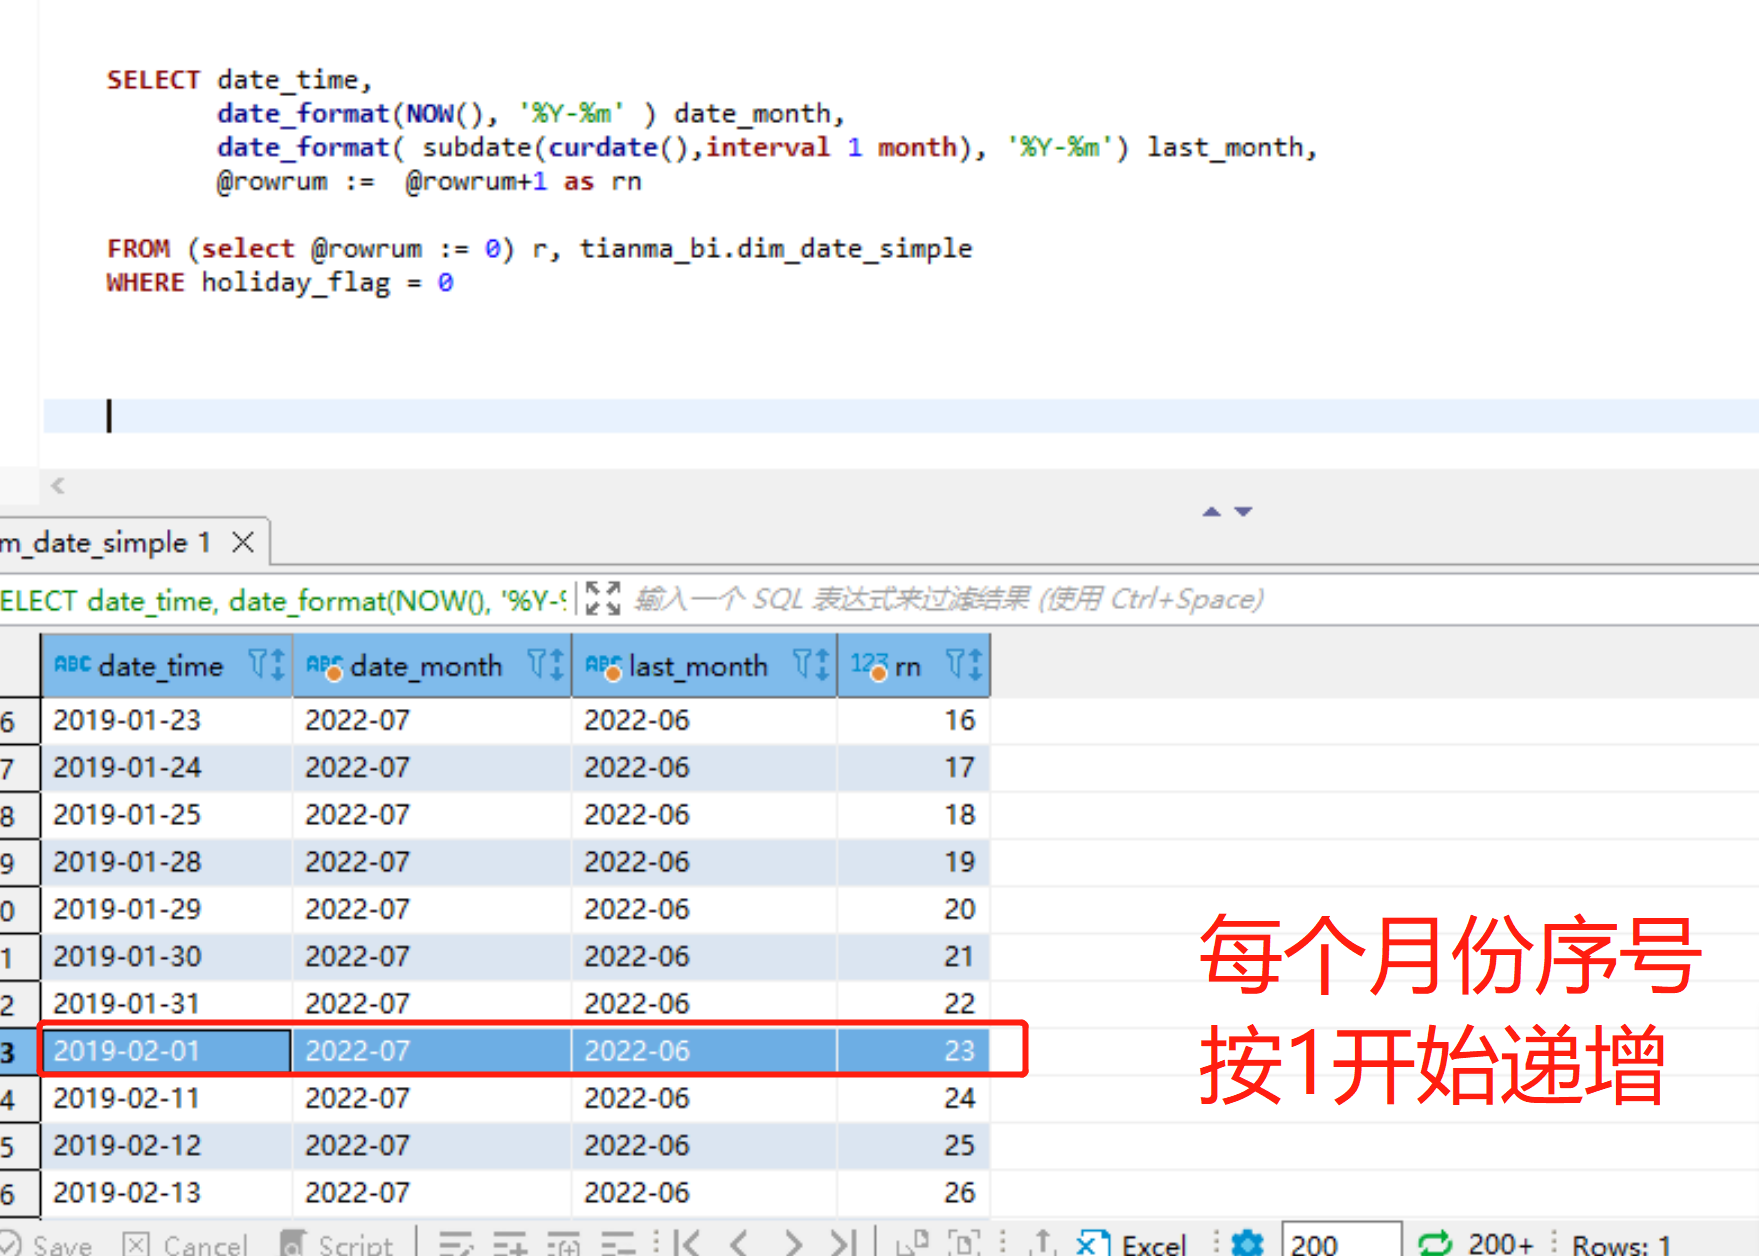The image size is (1759, 1256).
Task: Click the delete row toolbar icon
Action: pos(618,1243)
